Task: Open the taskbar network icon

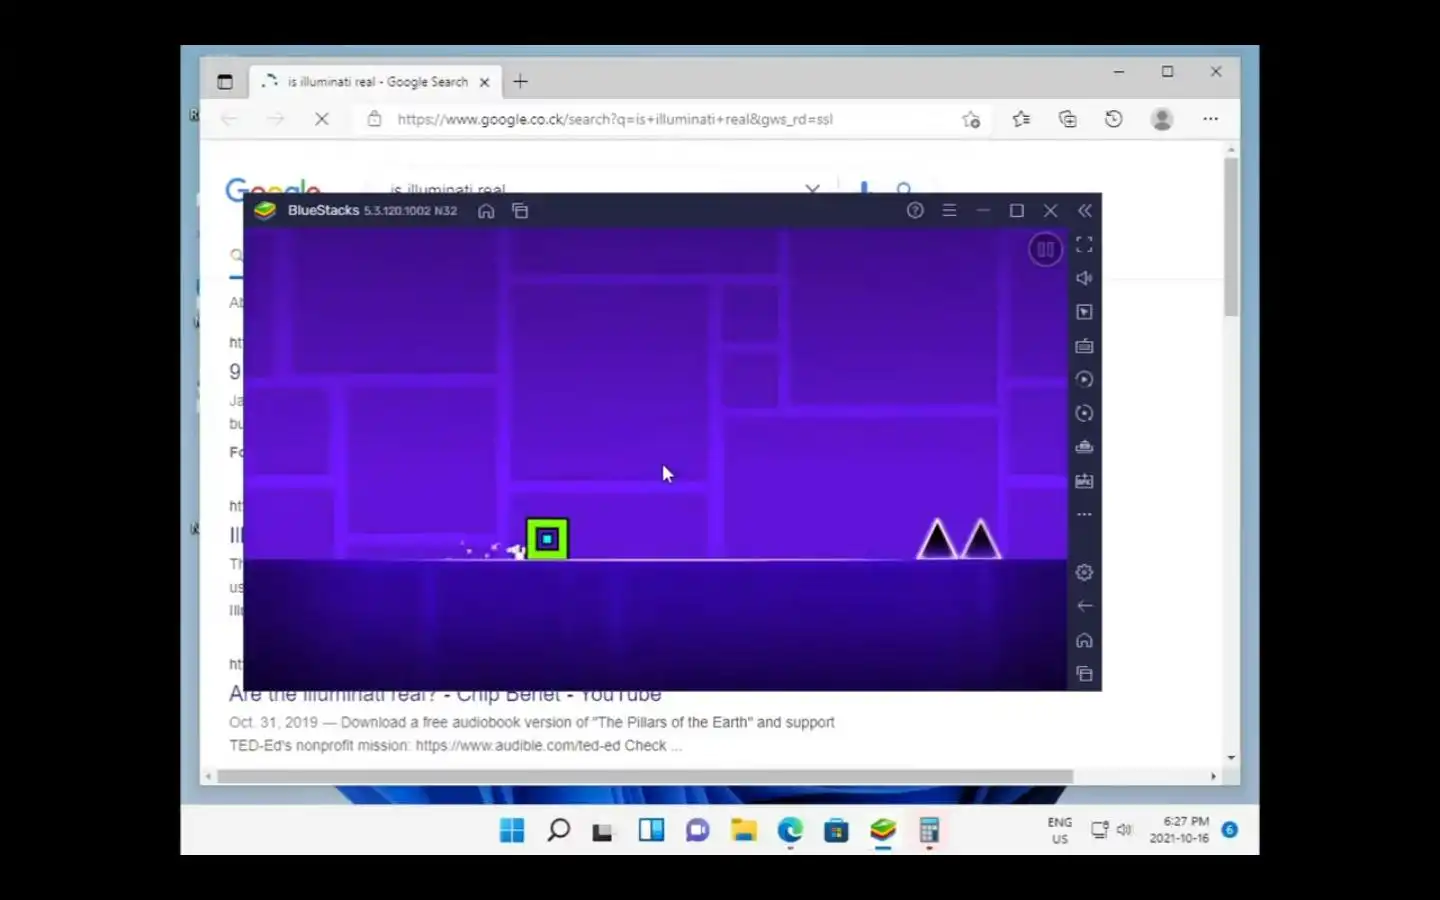Action: 1099,829
